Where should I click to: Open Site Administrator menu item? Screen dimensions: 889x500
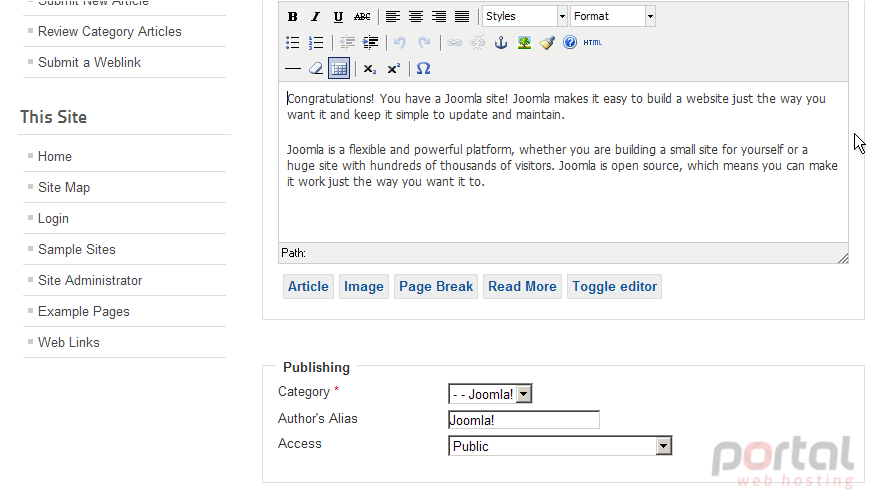pos(90,281)
